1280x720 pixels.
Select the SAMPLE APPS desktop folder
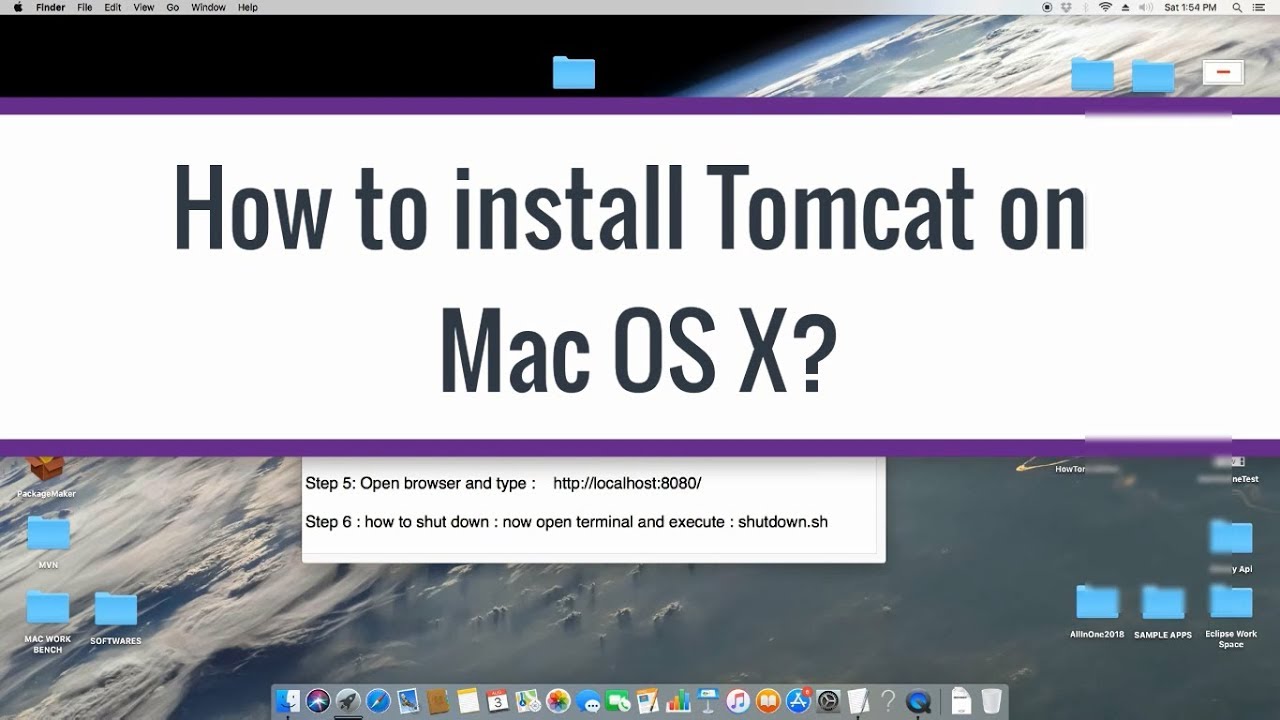(x=1163, y=611)
